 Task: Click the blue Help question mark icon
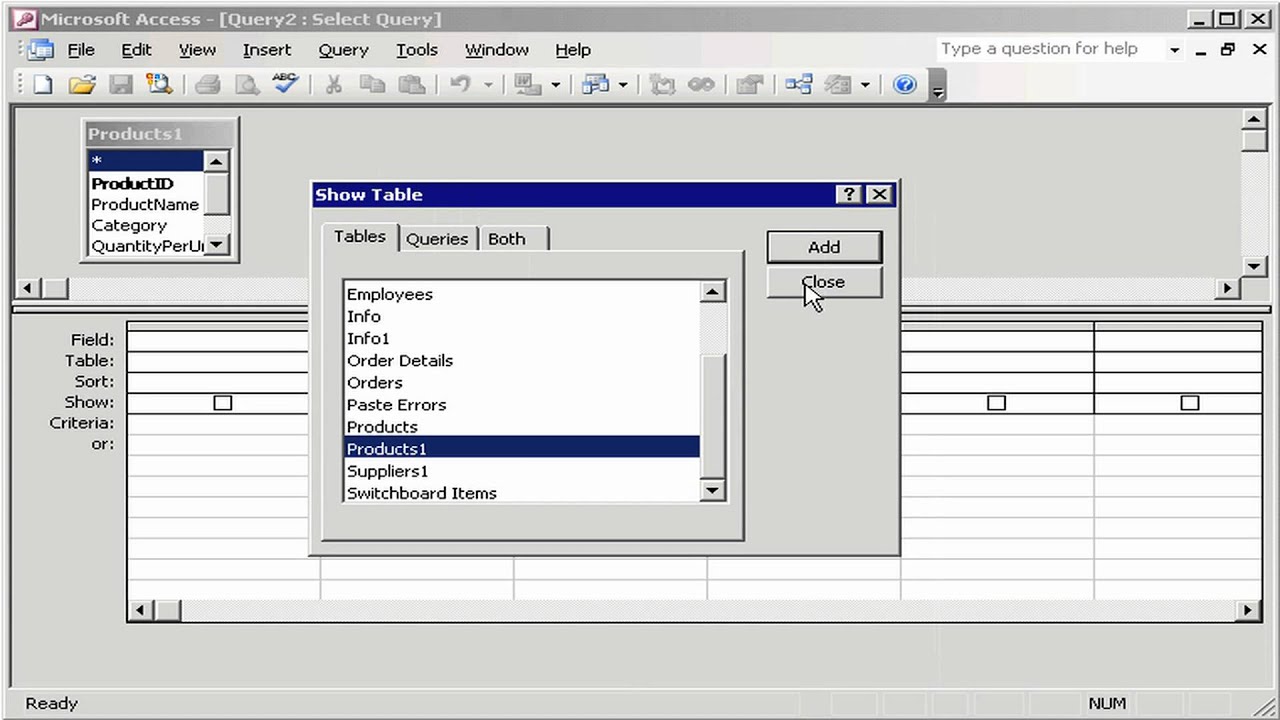pyautogui.click(x=905, y=85)
